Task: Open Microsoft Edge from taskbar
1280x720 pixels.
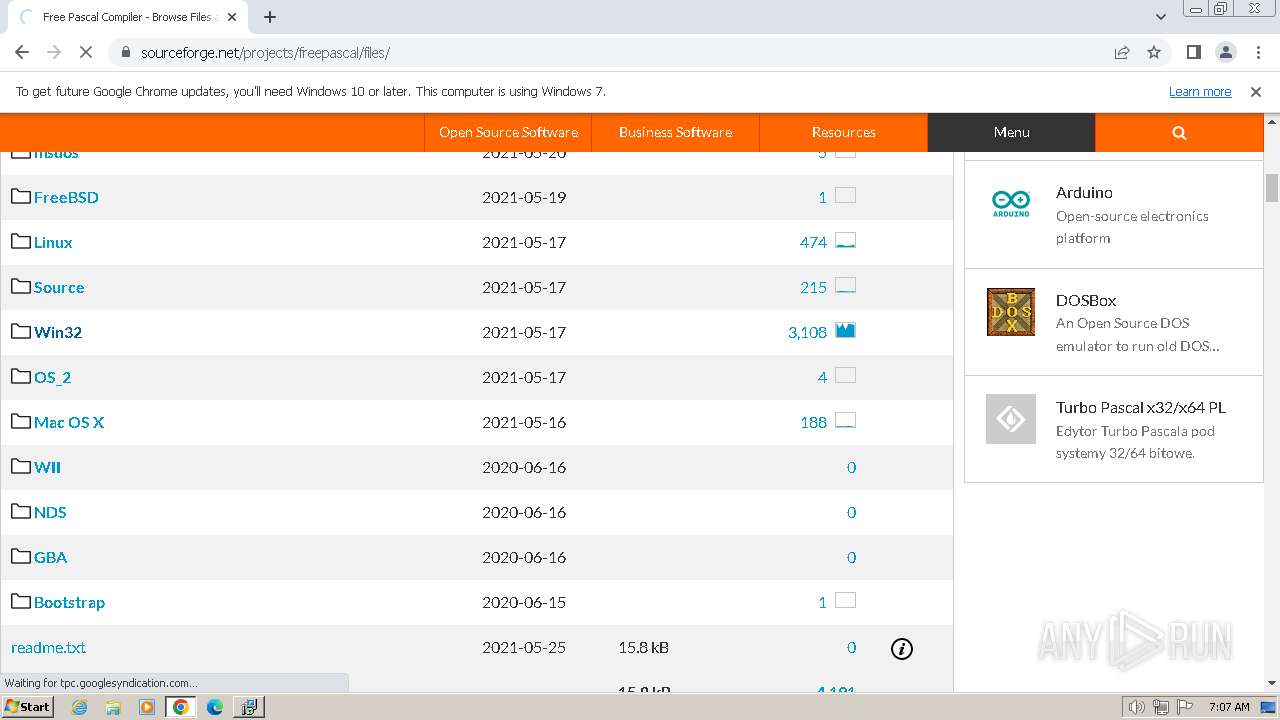Action: click(214, 707)
